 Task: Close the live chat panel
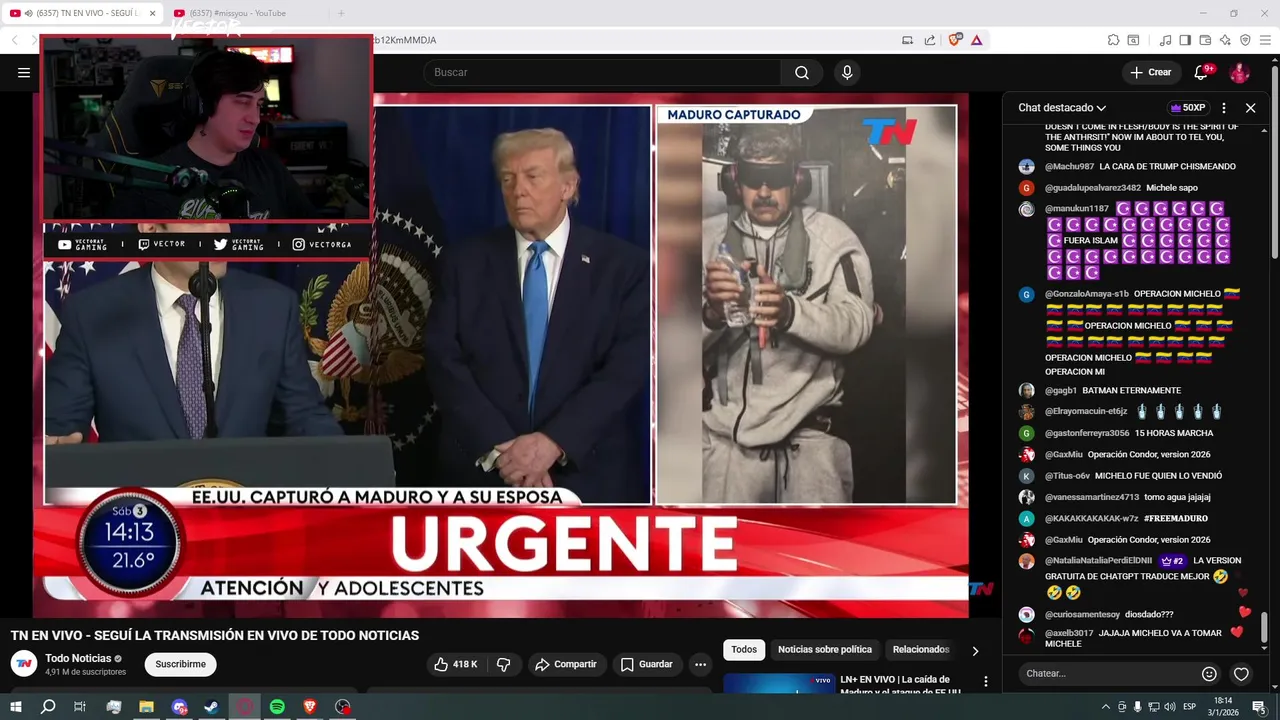click(x=1250, y=107)
